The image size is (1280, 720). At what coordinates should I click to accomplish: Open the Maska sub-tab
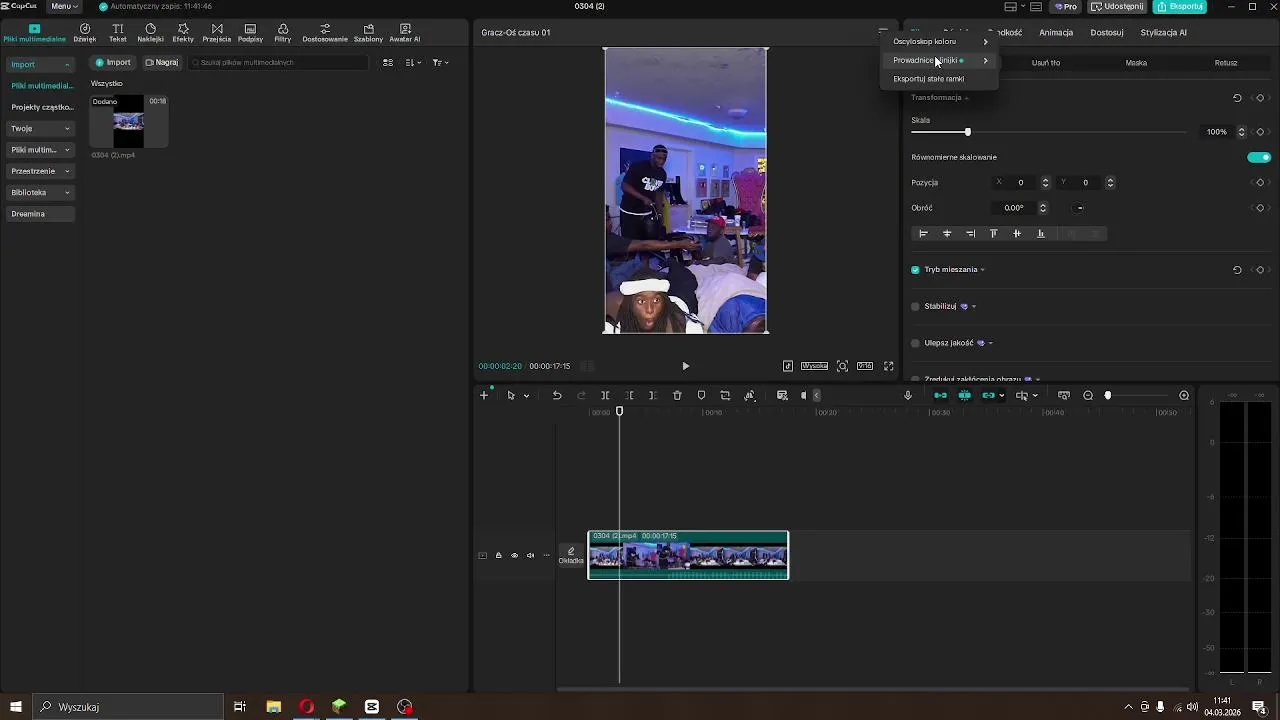[1136, 63]
